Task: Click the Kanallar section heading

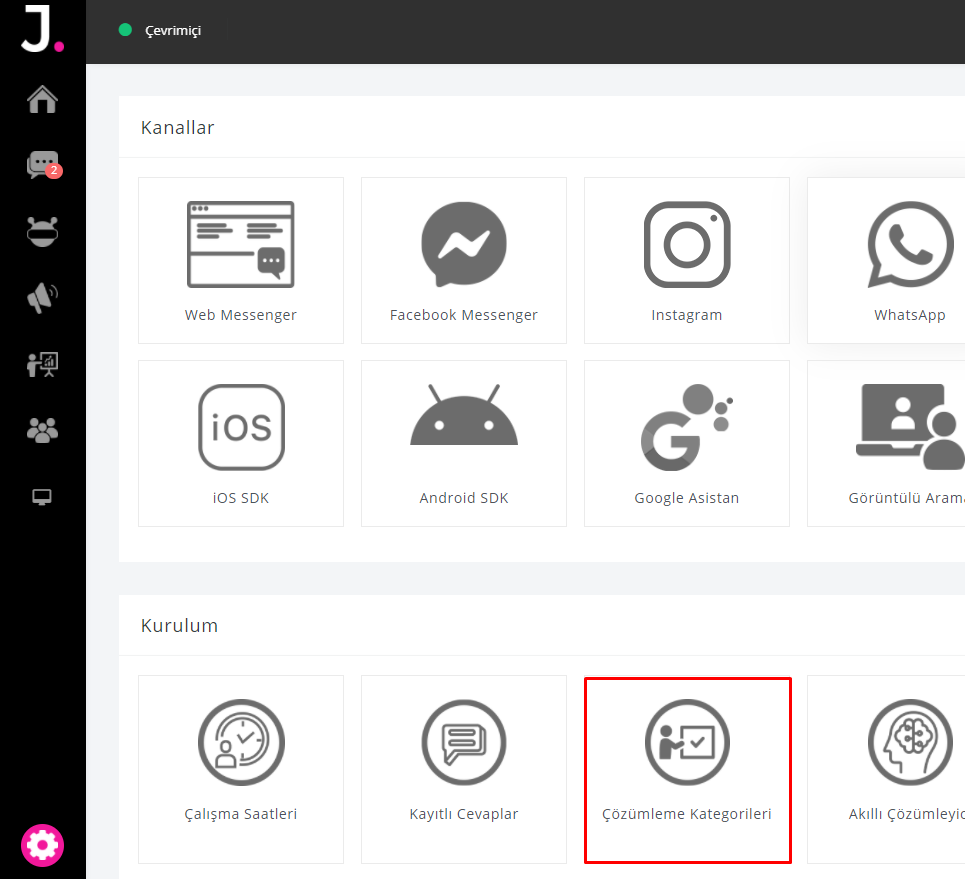Action: tap(177, 127)
